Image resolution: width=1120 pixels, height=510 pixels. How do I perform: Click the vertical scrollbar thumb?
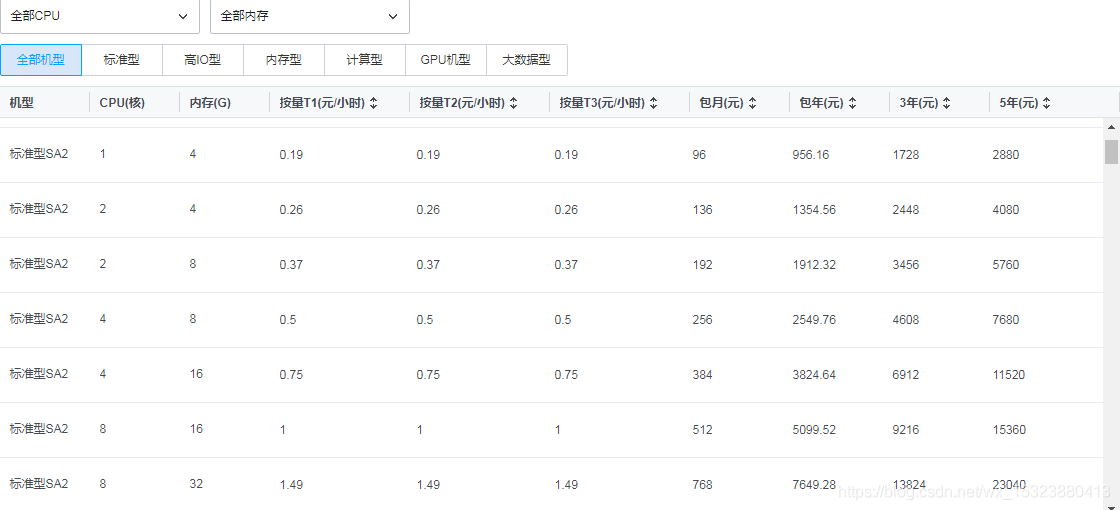click(x=1111, y=151)
